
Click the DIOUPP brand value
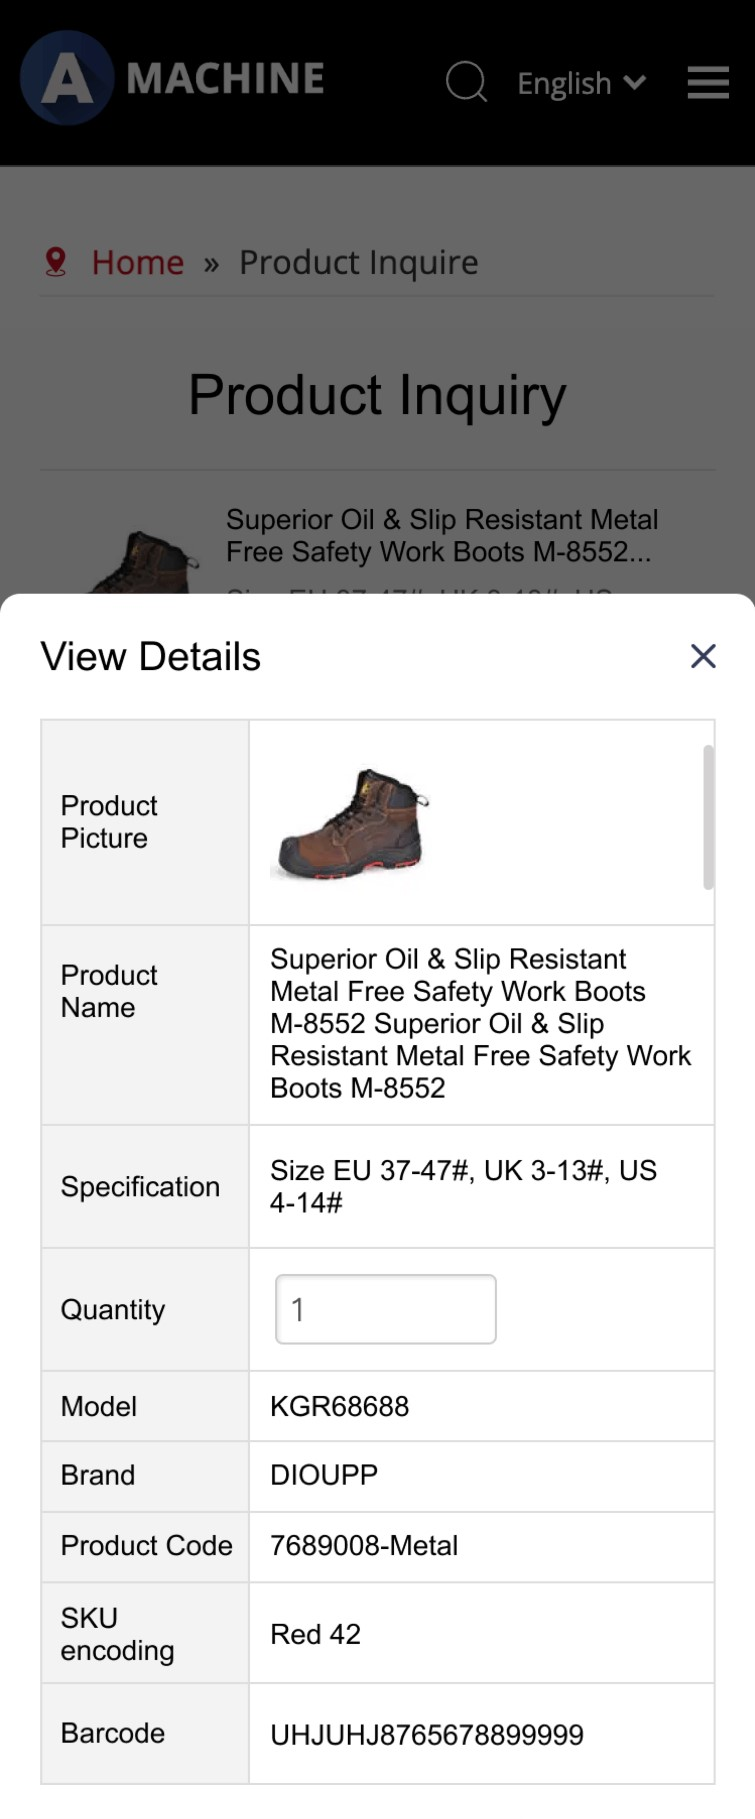pyautogui.click(x=324, y=1475)
